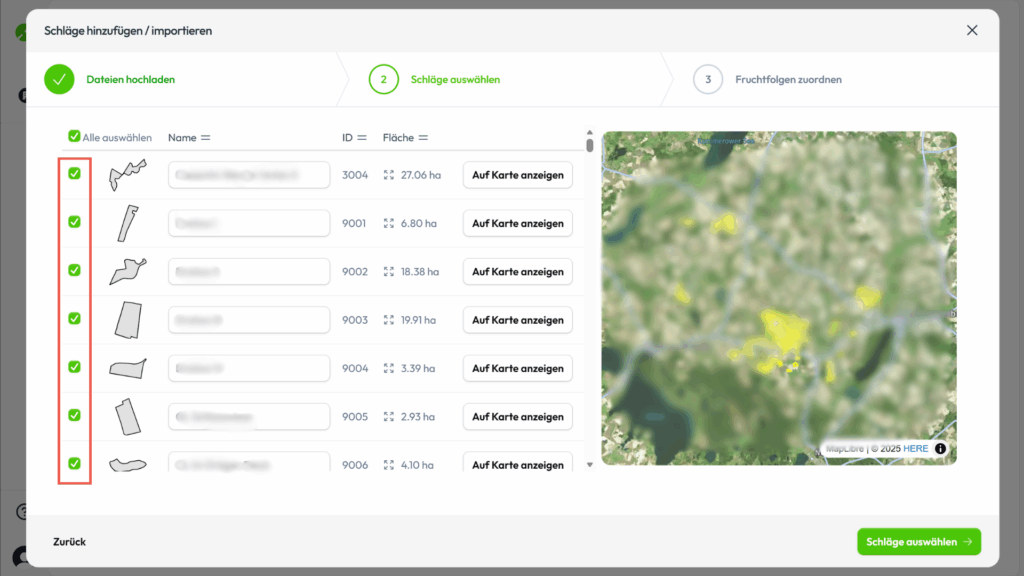Go to the Dateien hochladen step
The height and width of the screenshot is (576, 1024).
click(x=130, y=79)
